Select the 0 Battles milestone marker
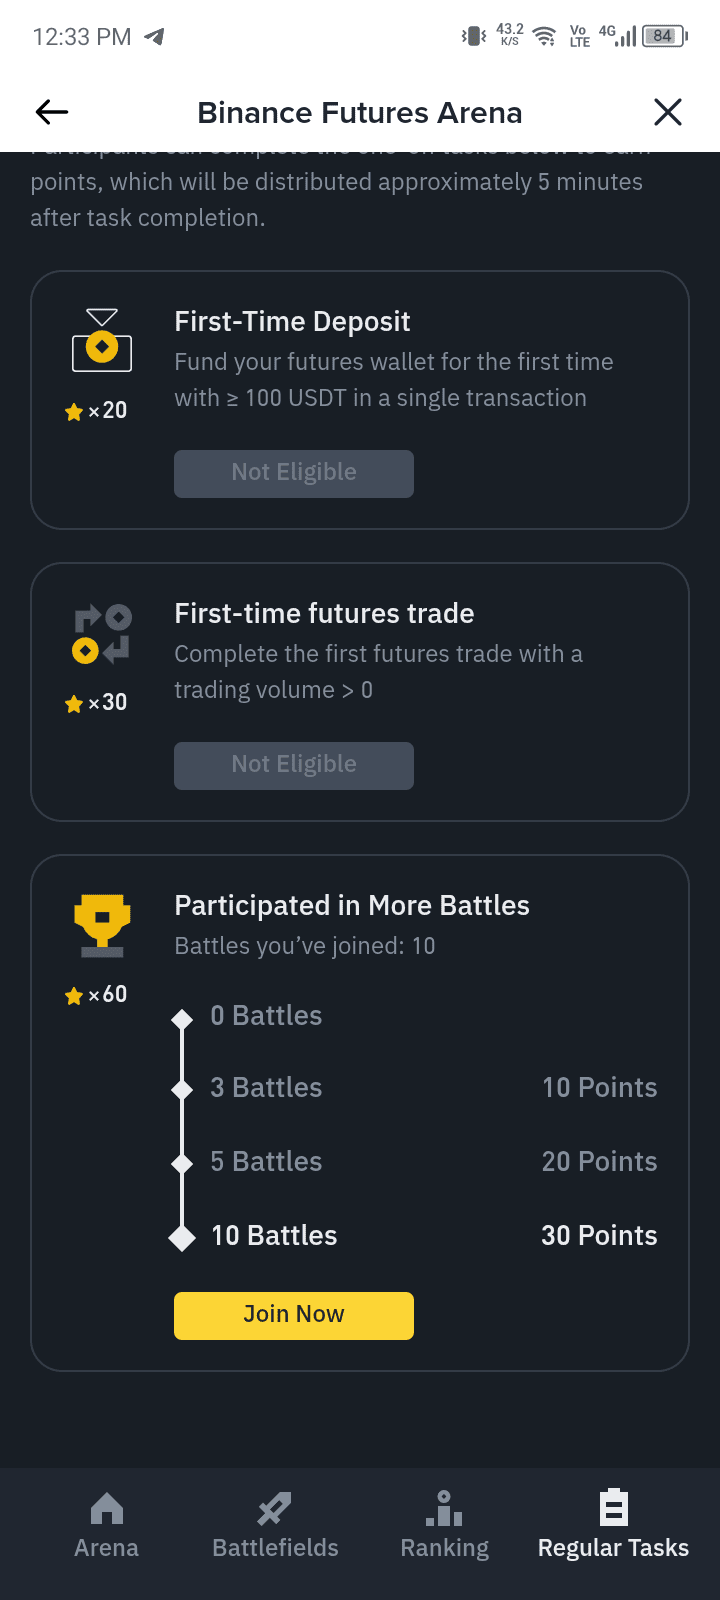This screenshot has height=1600, width=720. point(182,1019)
